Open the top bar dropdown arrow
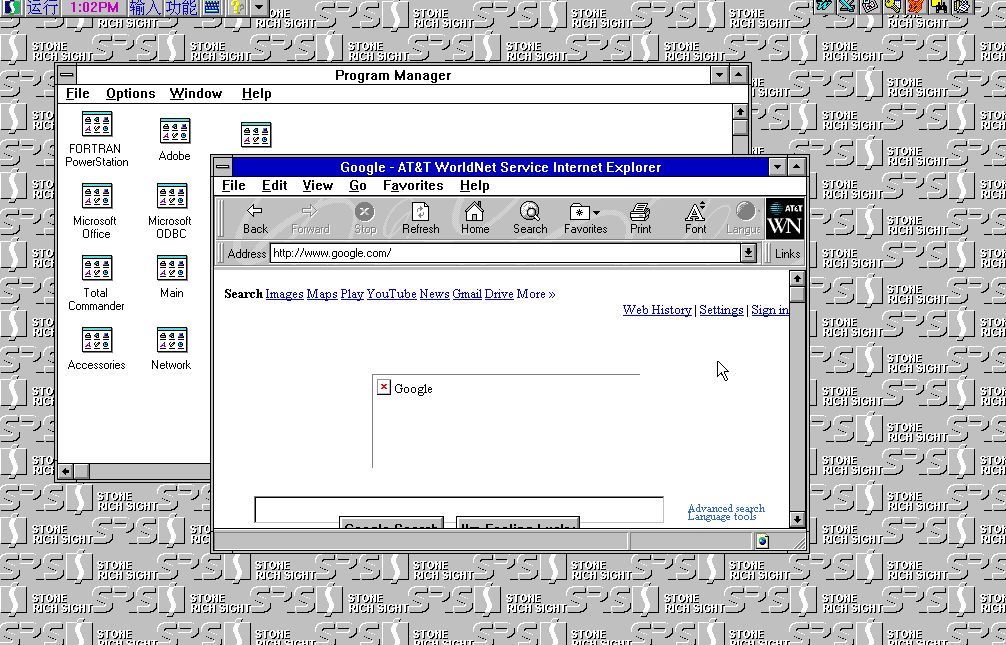Screen dimensions: 1006x645 tap(258, 8)
